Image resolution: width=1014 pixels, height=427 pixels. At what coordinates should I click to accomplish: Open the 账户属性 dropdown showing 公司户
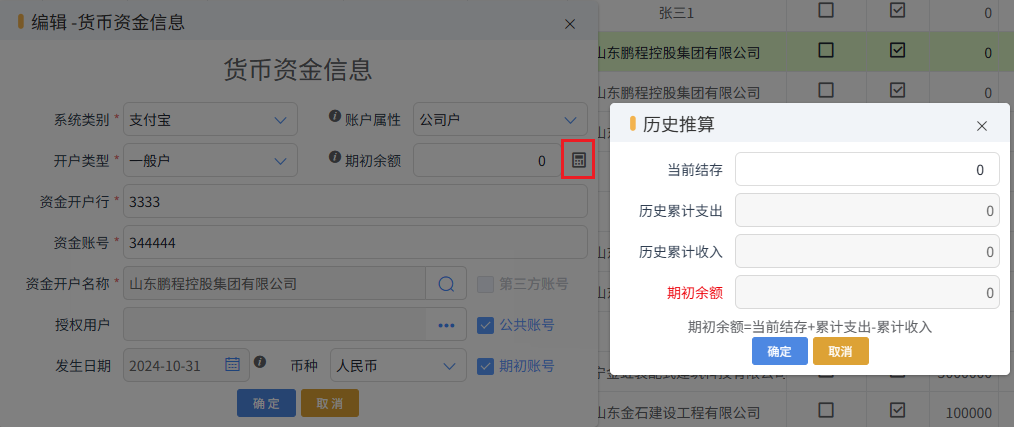[501, 120]
